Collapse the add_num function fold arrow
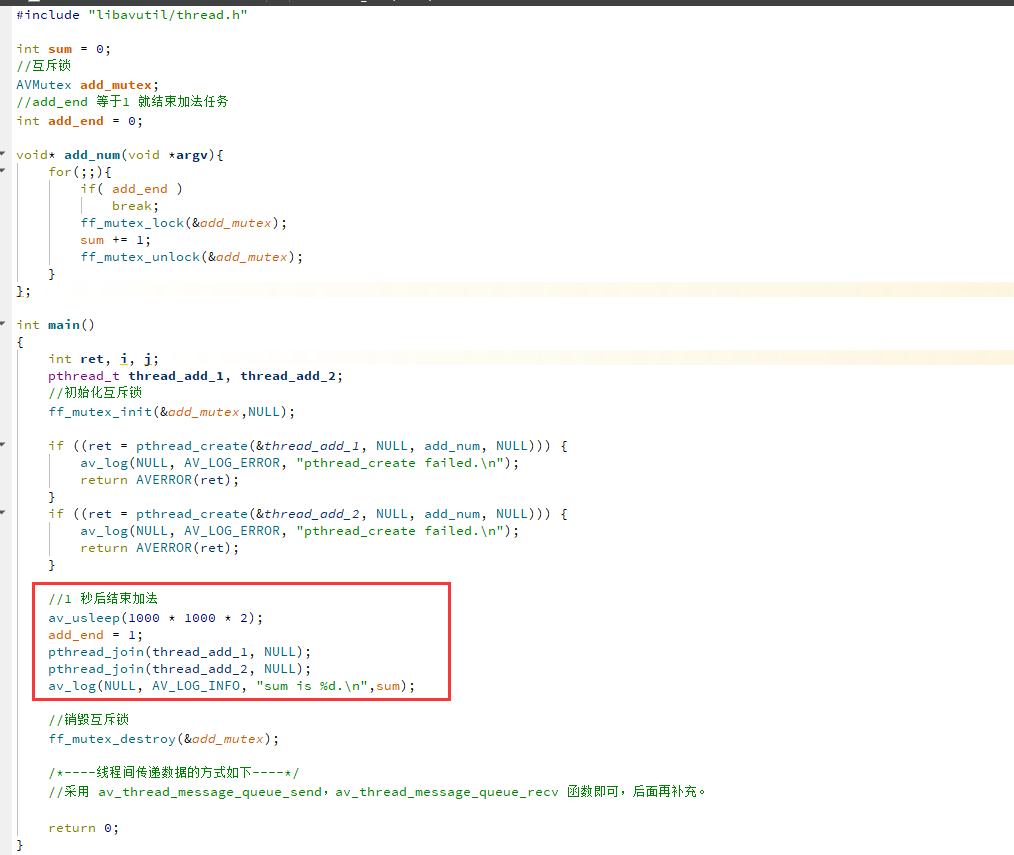This screenshot has width=1014, height=855. [3, 154]
